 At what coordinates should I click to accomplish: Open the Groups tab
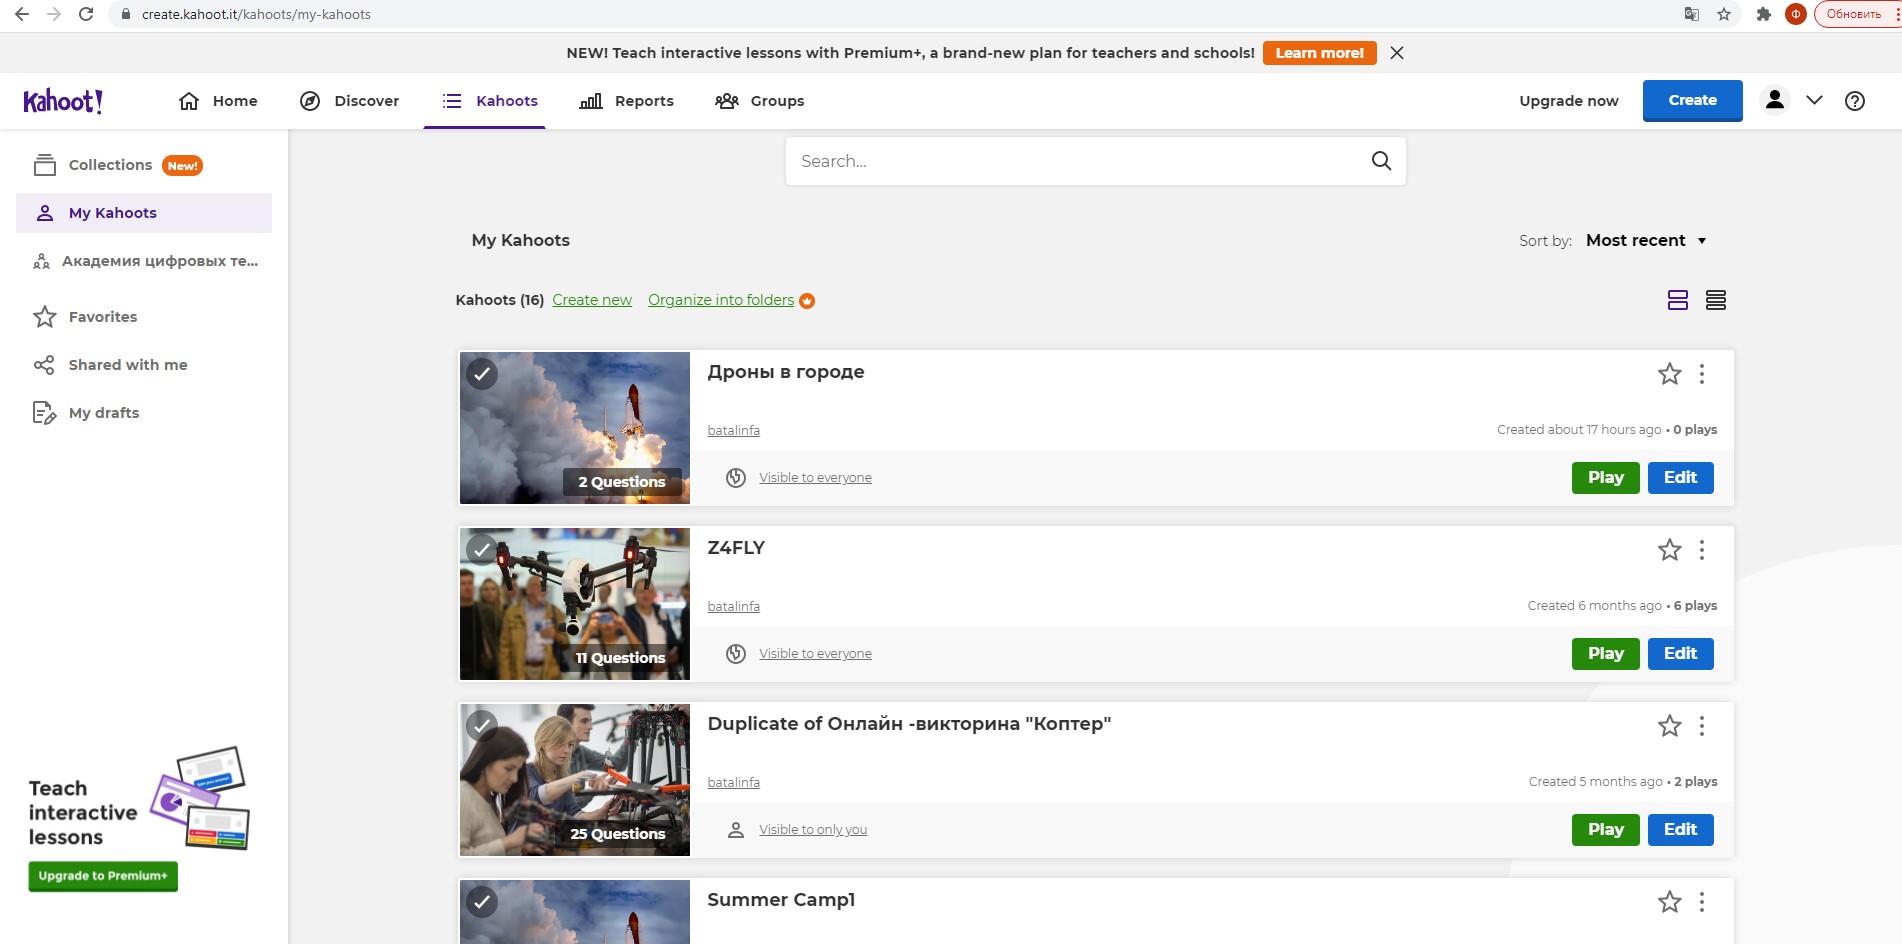pyautogui.click(x=760, y=101)
